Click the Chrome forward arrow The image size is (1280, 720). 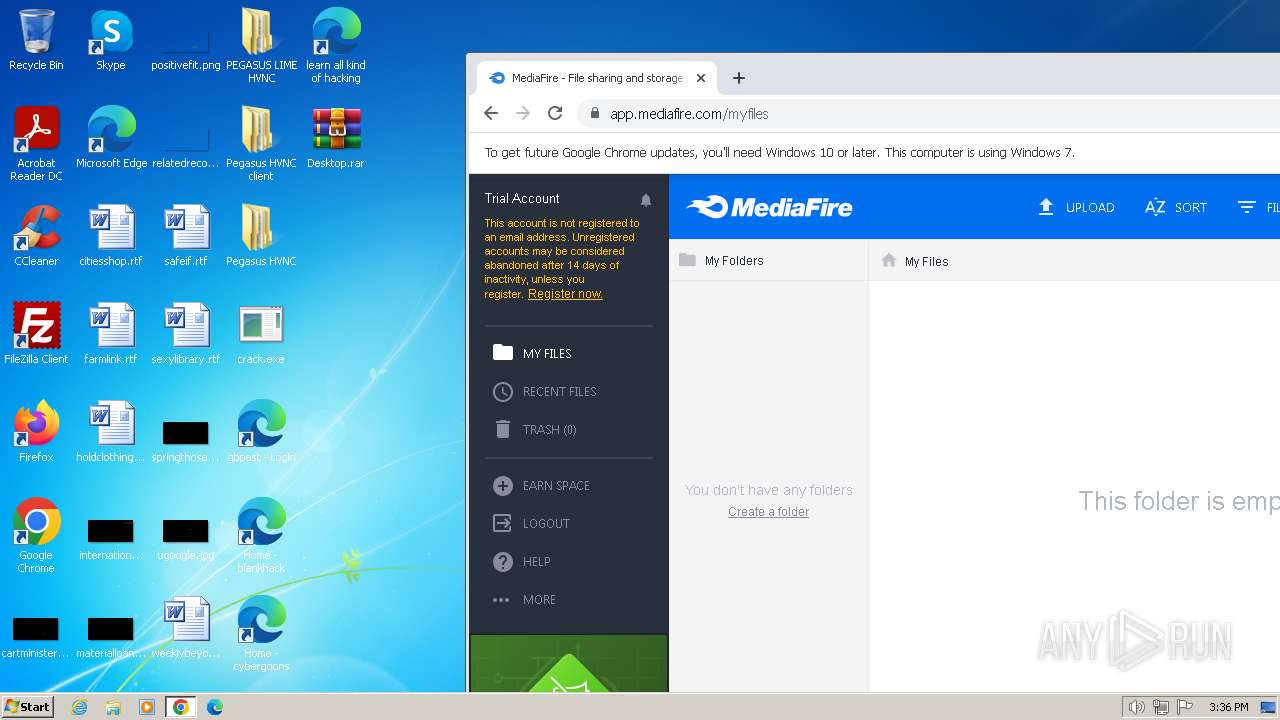(x=523, y=113)
